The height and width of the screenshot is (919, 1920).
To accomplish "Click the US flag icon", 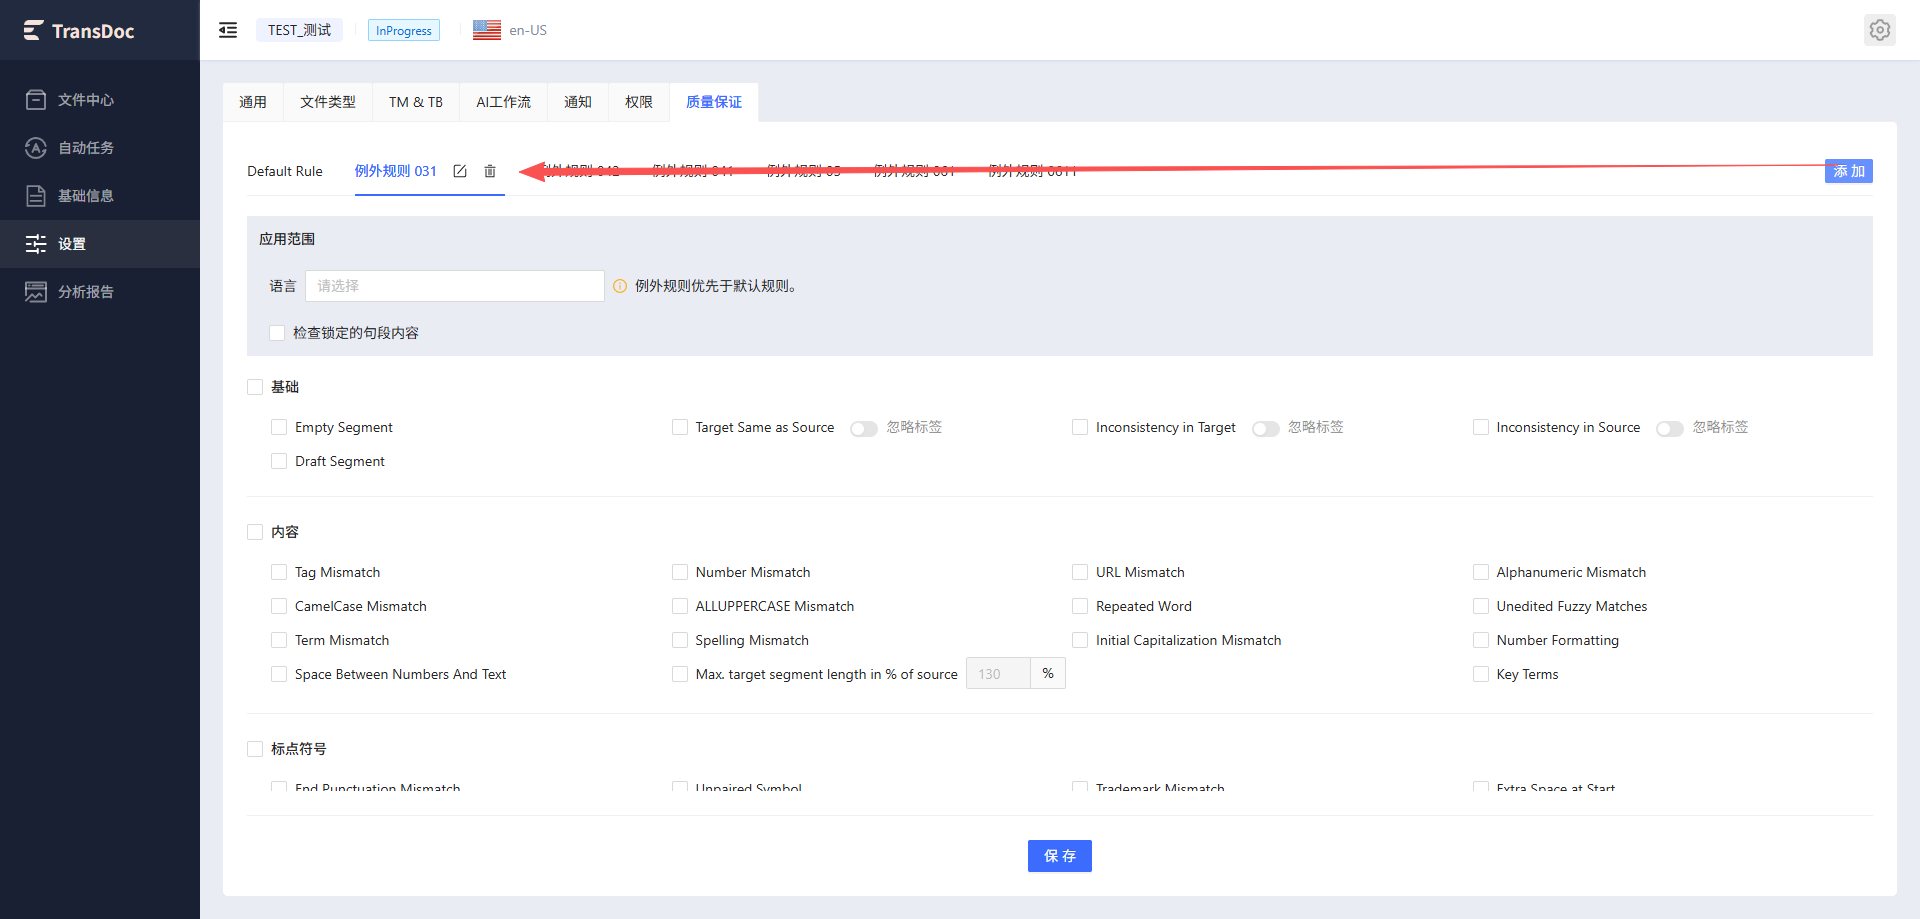I will tap(487, 30).
